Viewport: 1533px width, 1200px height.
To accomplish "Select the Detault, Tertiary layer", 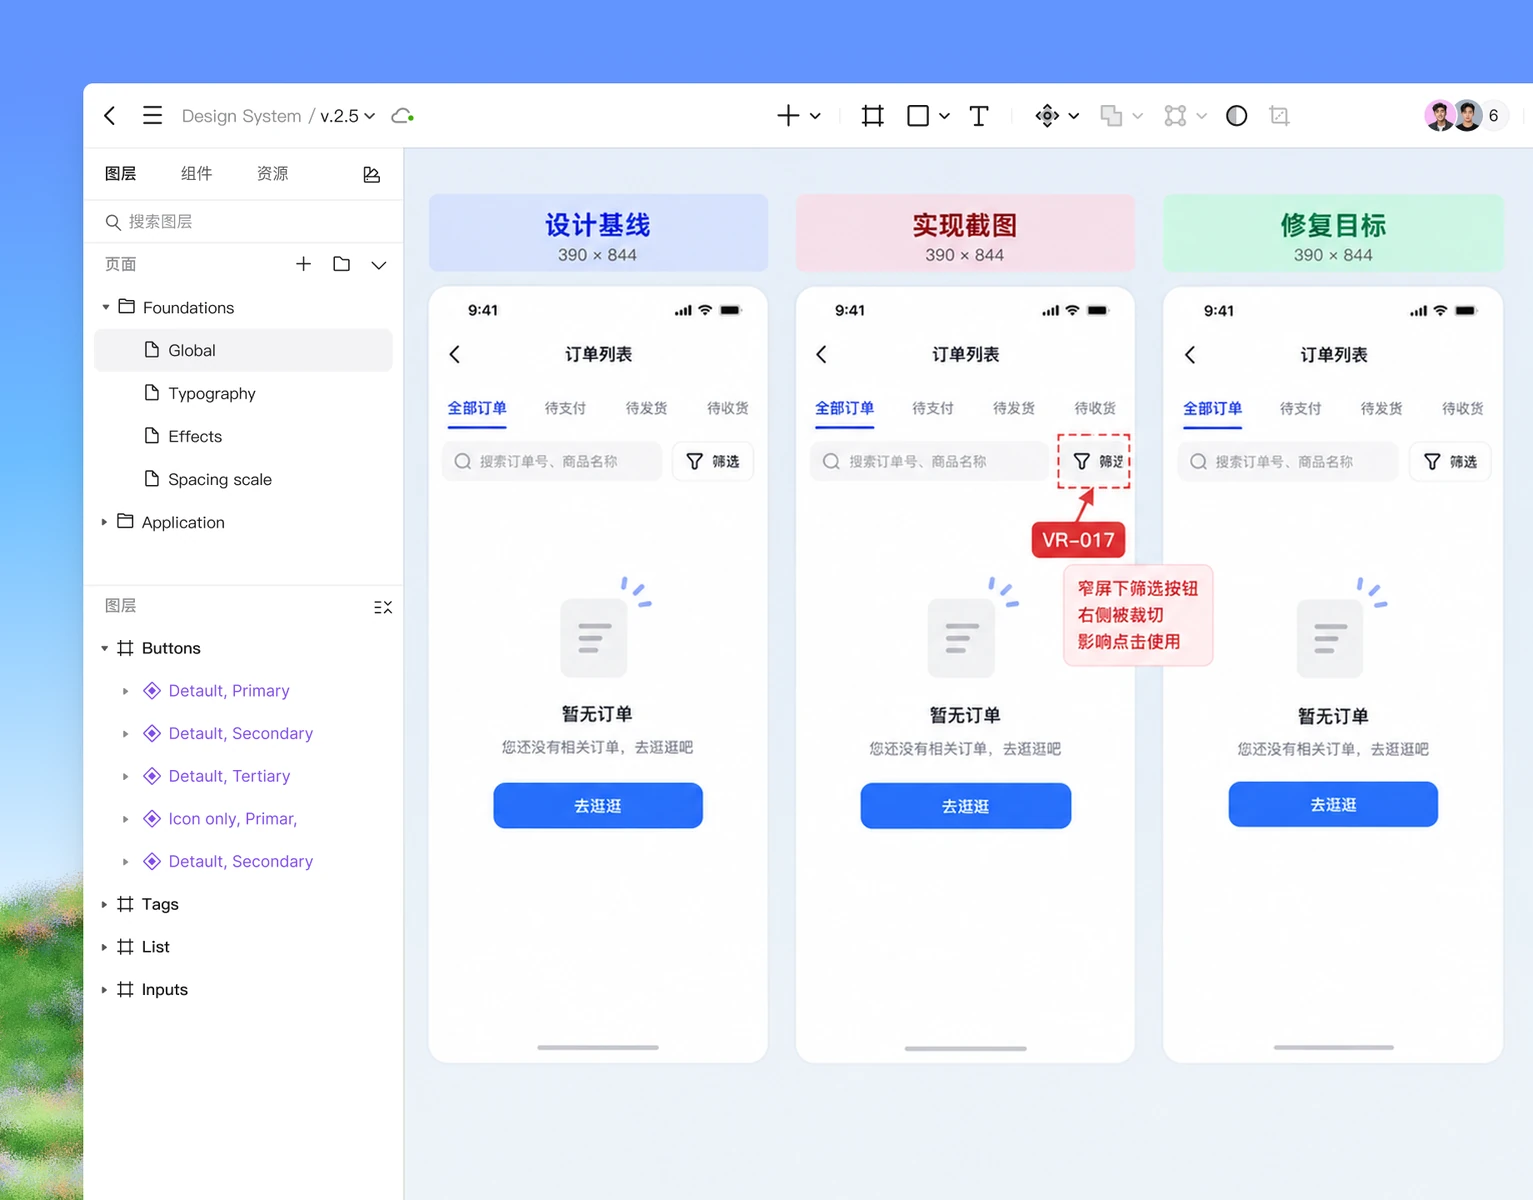I will pos(229,776).
